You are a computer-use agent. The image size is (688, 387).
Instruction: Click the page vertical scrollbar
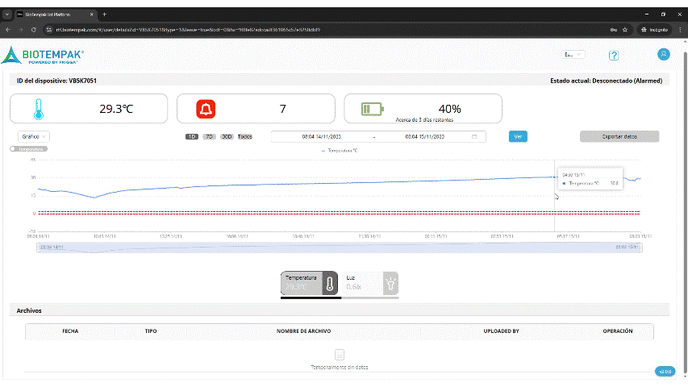click(x=685, y=211)
